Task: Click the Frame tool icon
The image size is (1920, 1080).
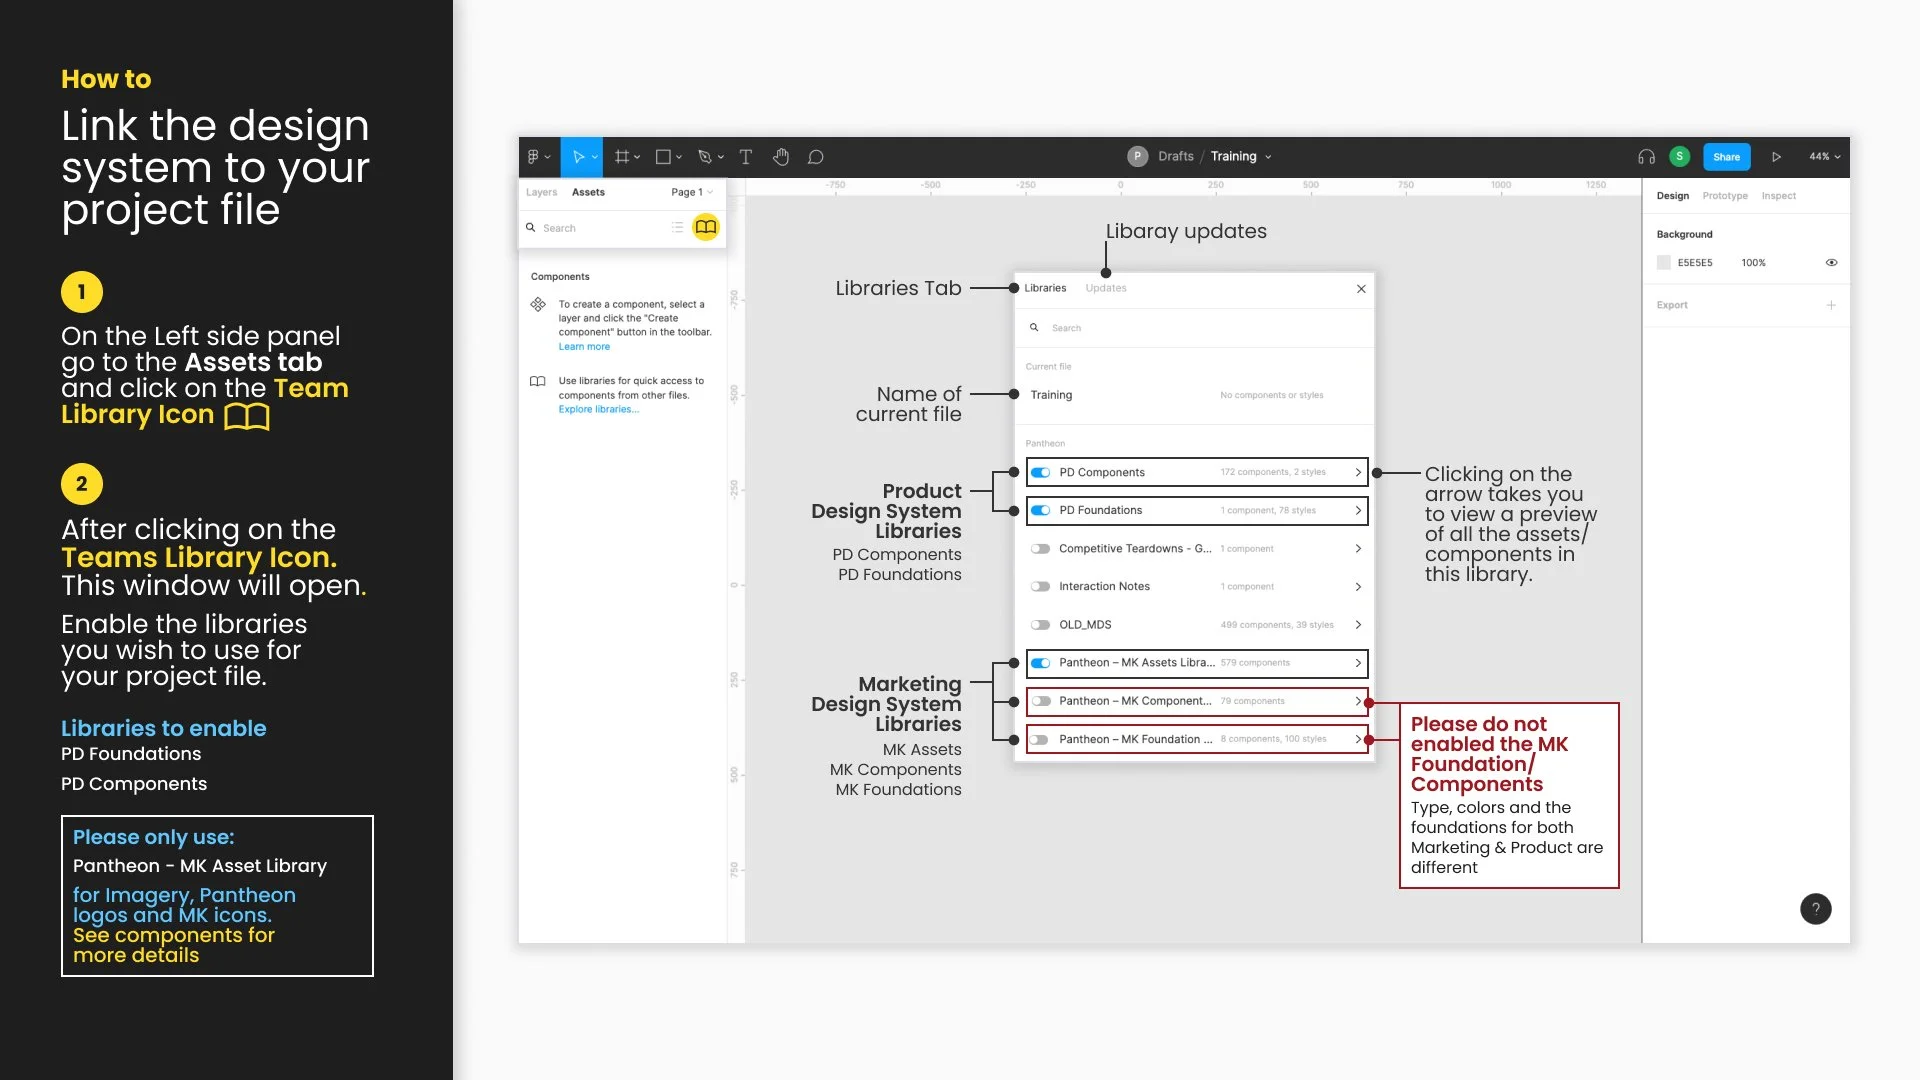Action: [622, 157]
